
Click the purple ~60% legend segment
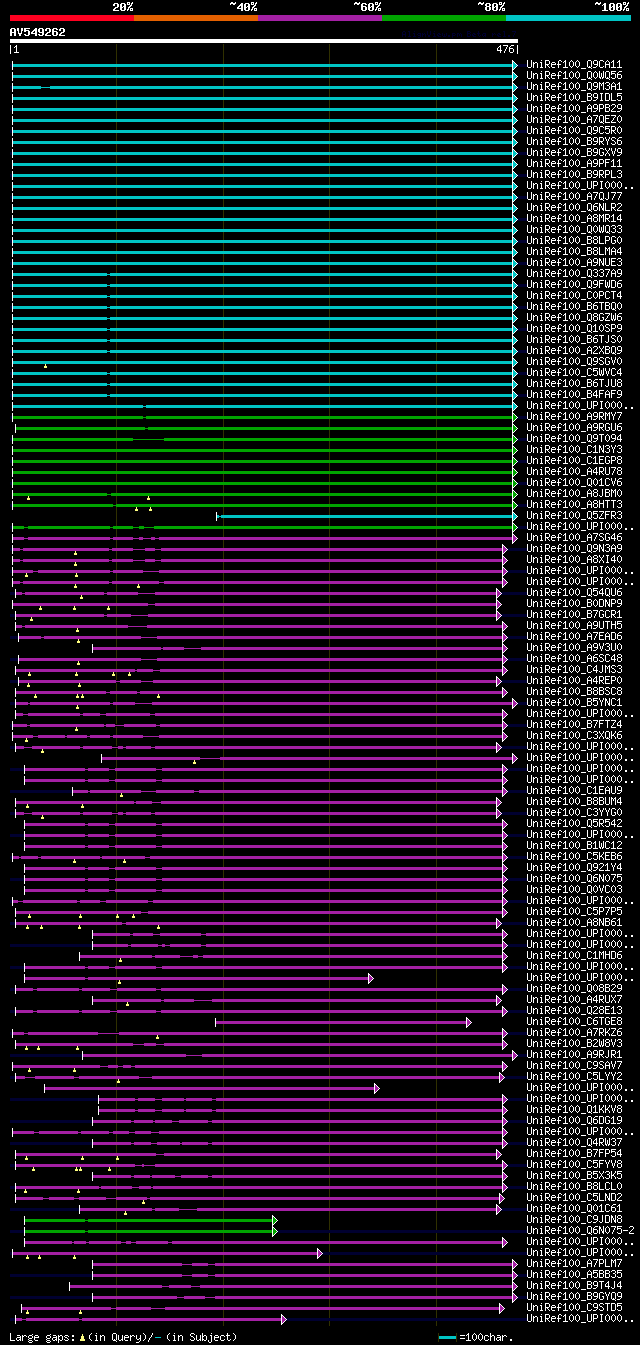click(320, 17)
